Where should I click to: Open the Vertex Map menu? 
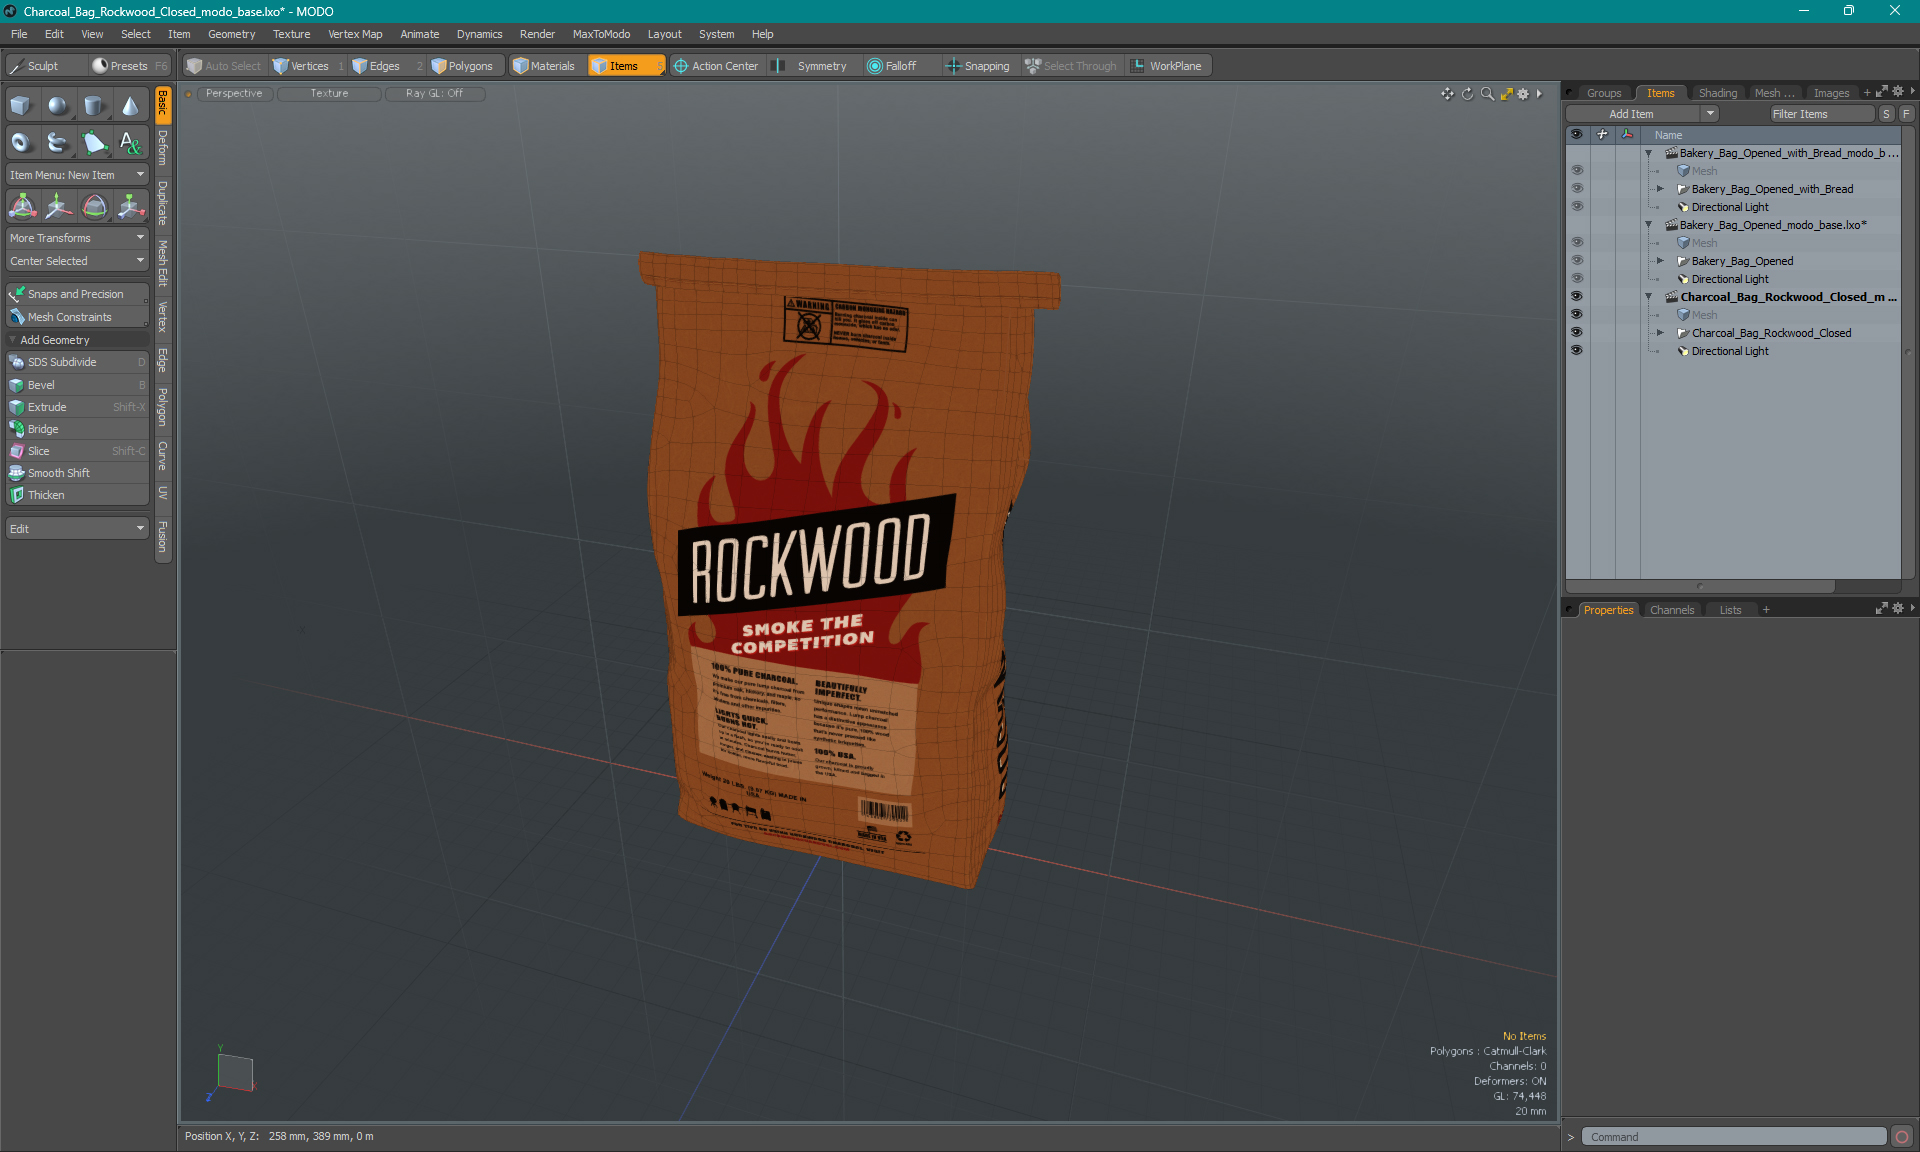point(355,34)
